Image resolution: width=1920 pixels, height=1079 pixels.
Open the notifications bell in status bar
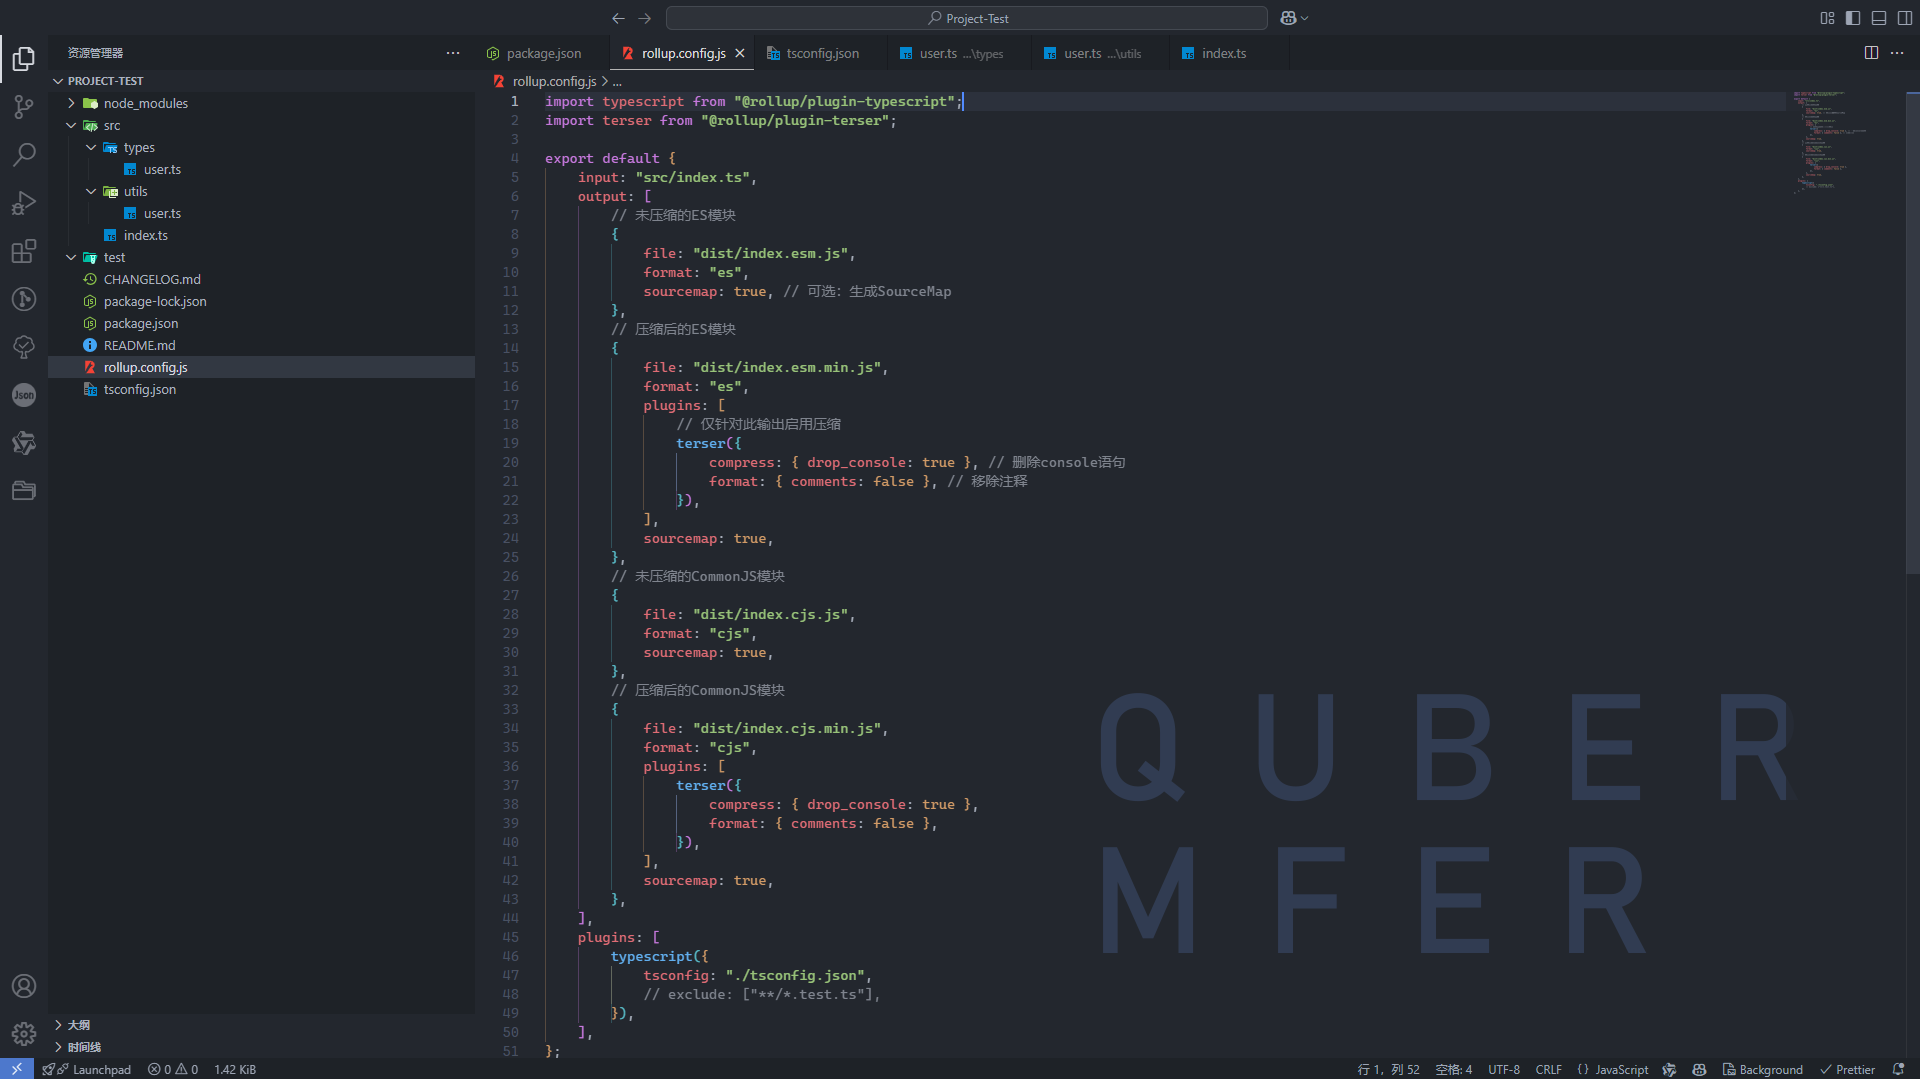coord(1898,1069)
